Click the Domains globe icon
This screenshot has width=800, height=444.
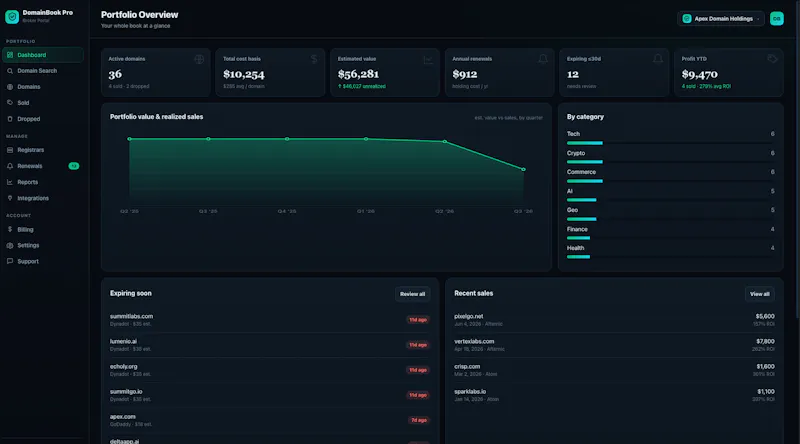point(10,87)
